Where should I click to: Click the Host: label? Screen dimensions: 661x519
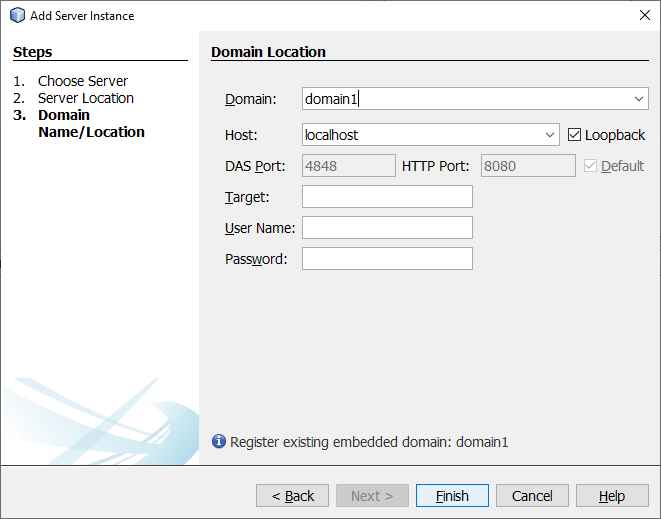point(241,135)
